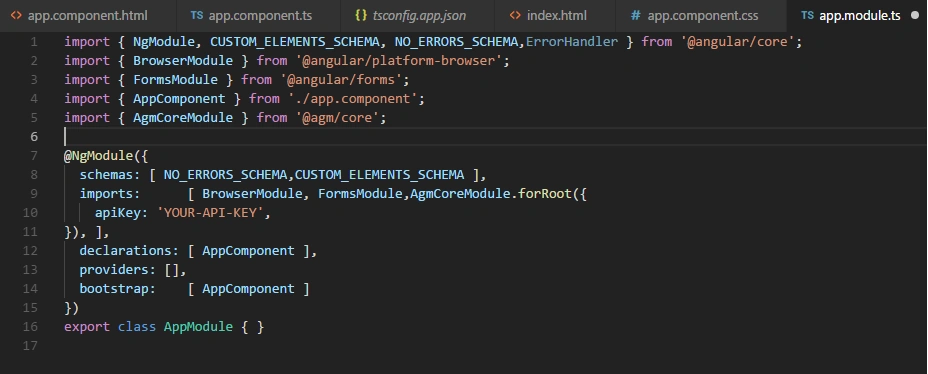Click the unsaved dot on app.module.ts tab
The image size is (928, 374).
coord(914,16)
